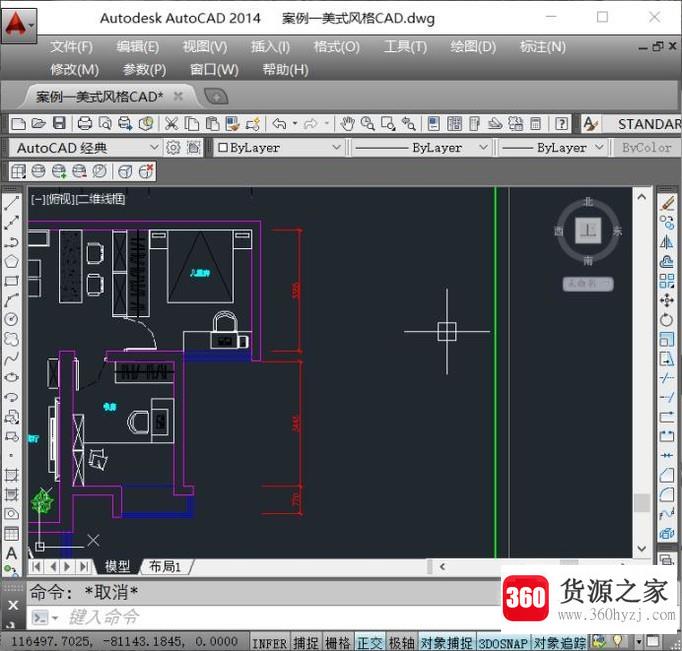682x651 pixels.
Task: Select the Polygon draw tool
Action: pos(12,261)
